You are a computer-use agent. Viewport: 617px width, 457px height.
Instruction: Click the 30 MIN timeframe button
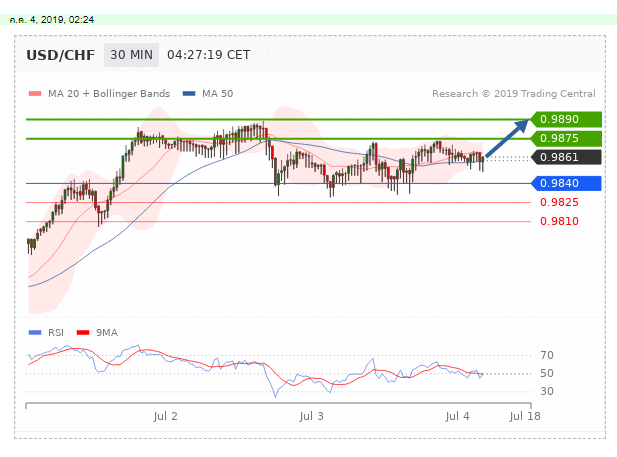click(x=131, y=55)
